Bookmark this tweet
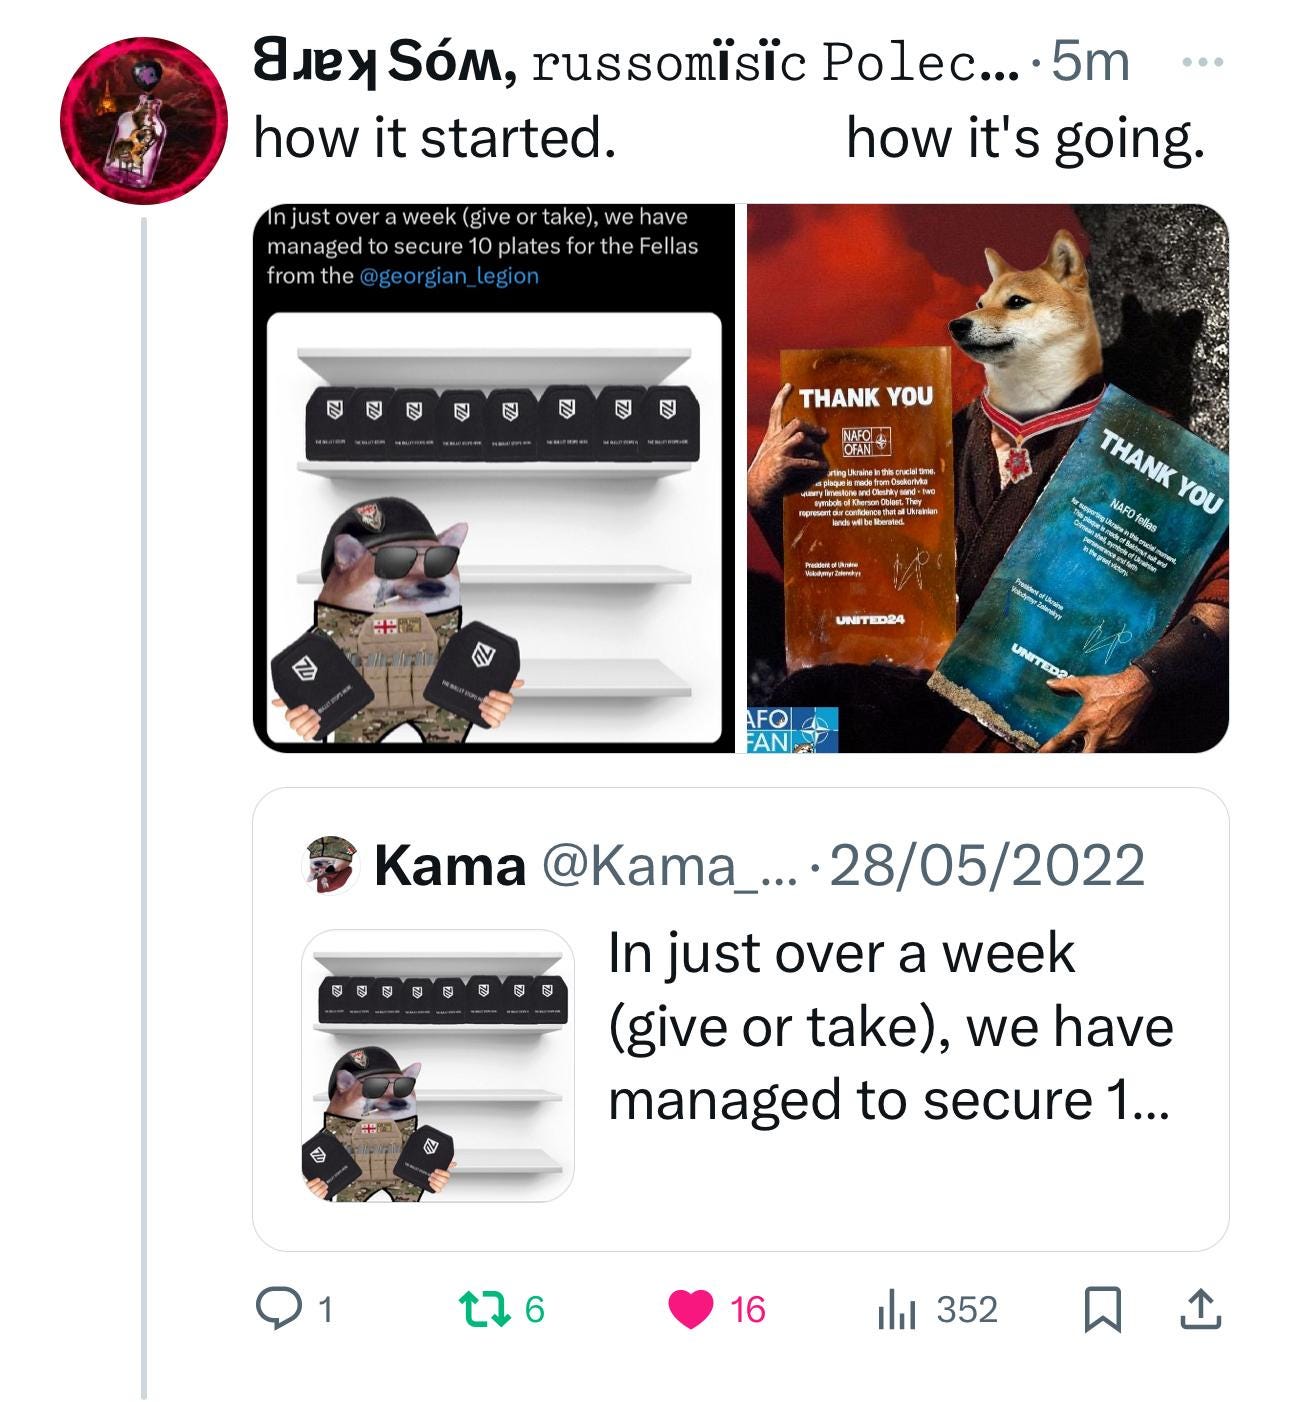The image size is (1290, 1402). [x=1102, y=1309]
